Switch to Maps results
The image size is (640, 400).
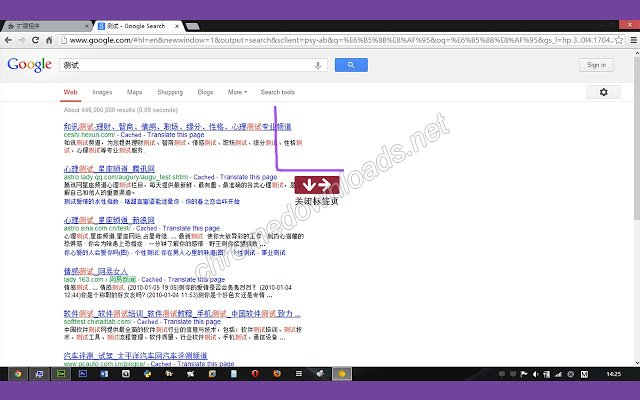click(134, 92)
